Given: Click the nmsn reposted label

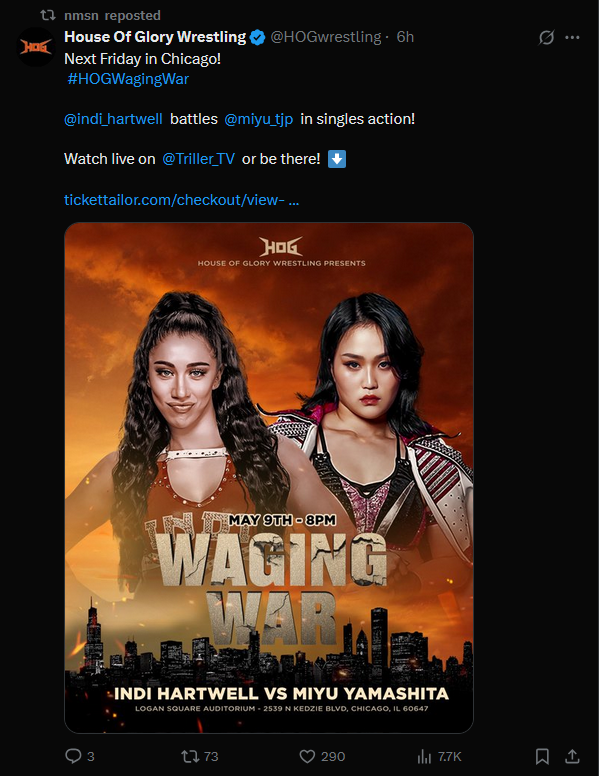Looking at the screenshot, I should coord(112,15).
